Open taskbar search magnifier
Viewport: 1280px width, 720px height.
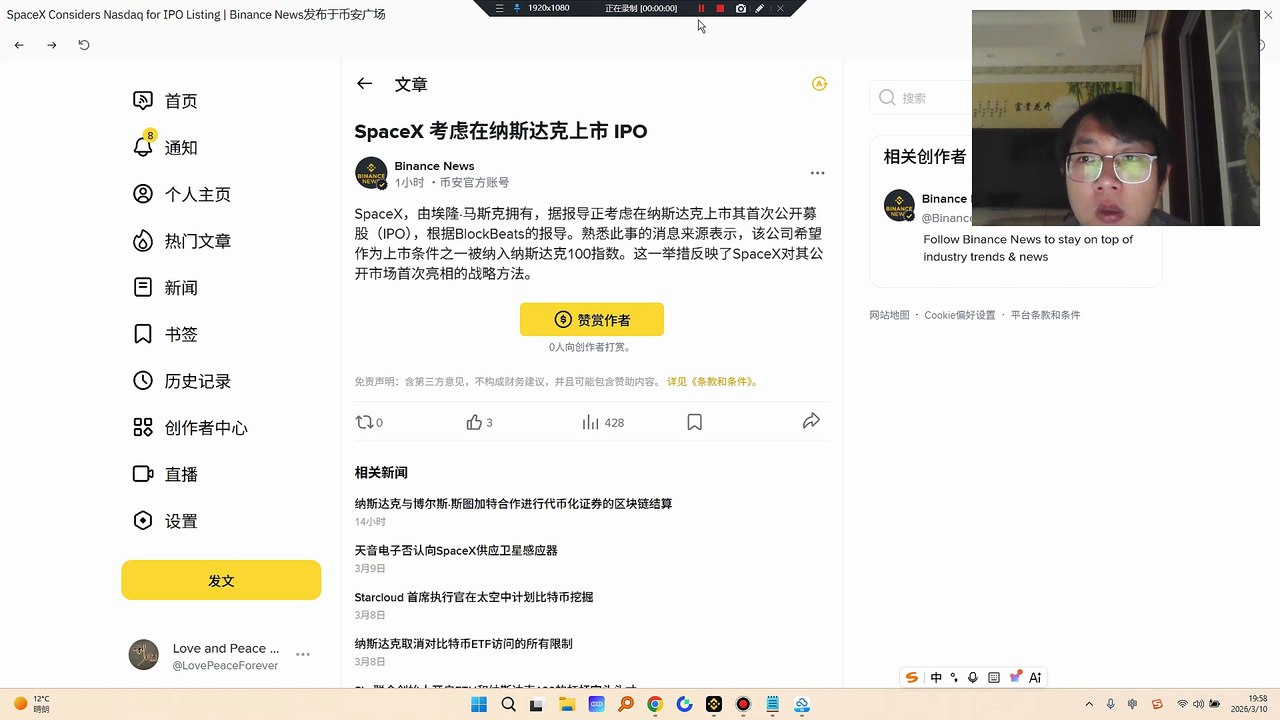pyautogui.click(x=508, y=704)
